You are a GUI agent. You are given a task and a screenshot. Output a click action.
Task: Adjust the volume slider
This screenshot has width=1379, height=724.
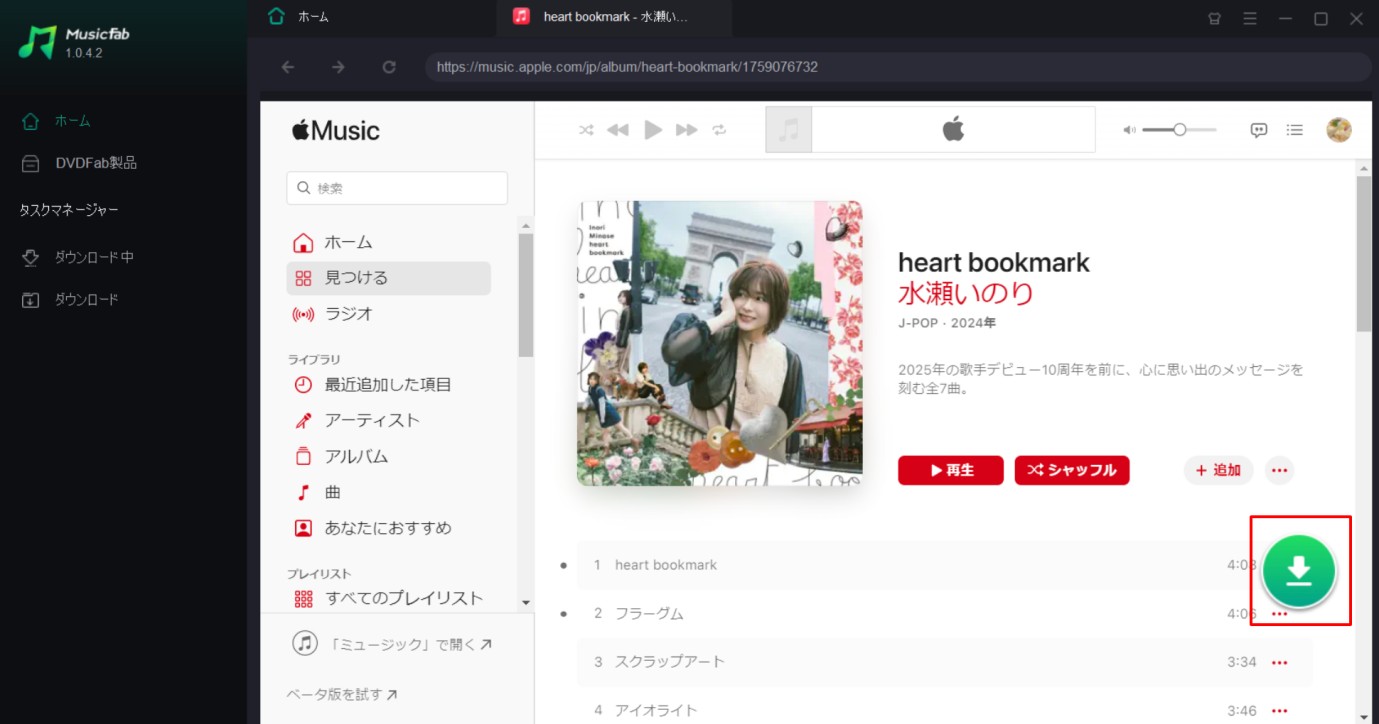[x=1180, y=130]
